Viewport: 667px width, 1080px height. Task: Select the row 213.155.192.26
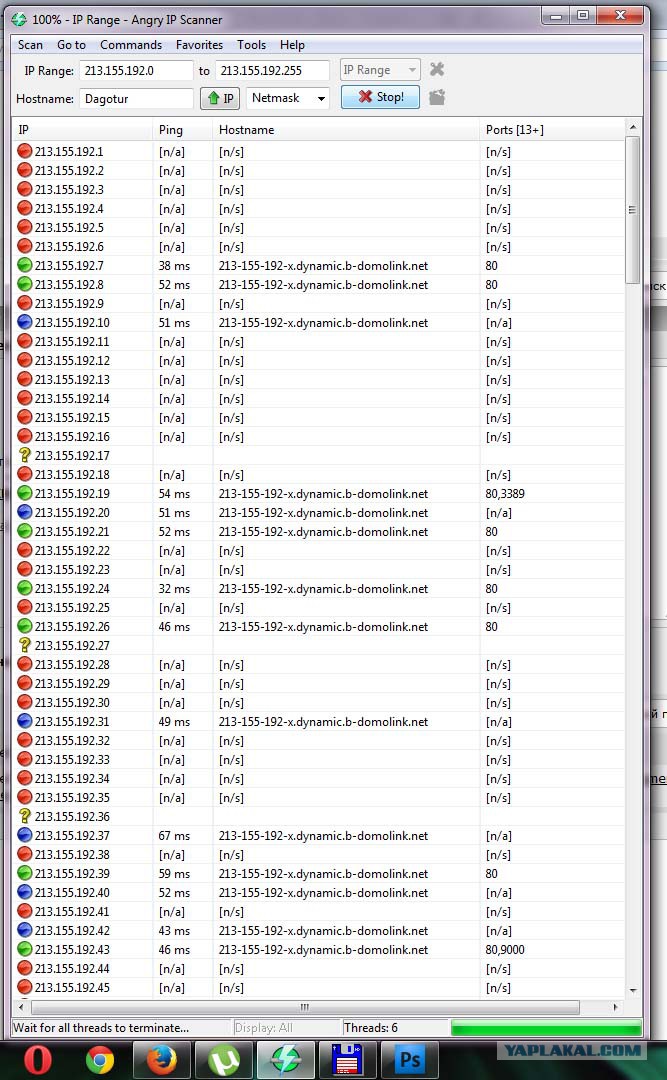319,627
